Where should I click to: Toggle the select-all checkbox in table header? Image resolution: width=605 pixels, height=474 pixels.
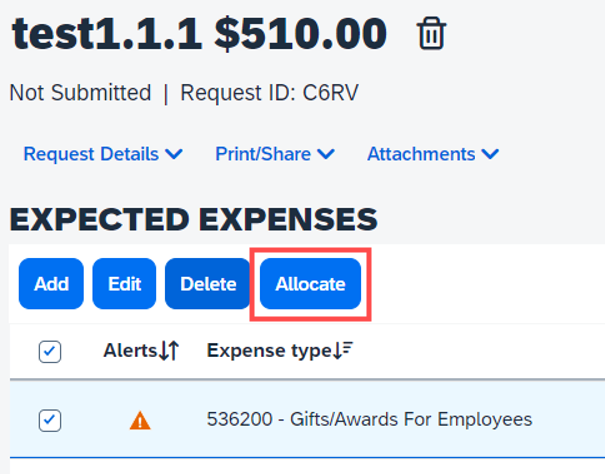click(50, 351)
